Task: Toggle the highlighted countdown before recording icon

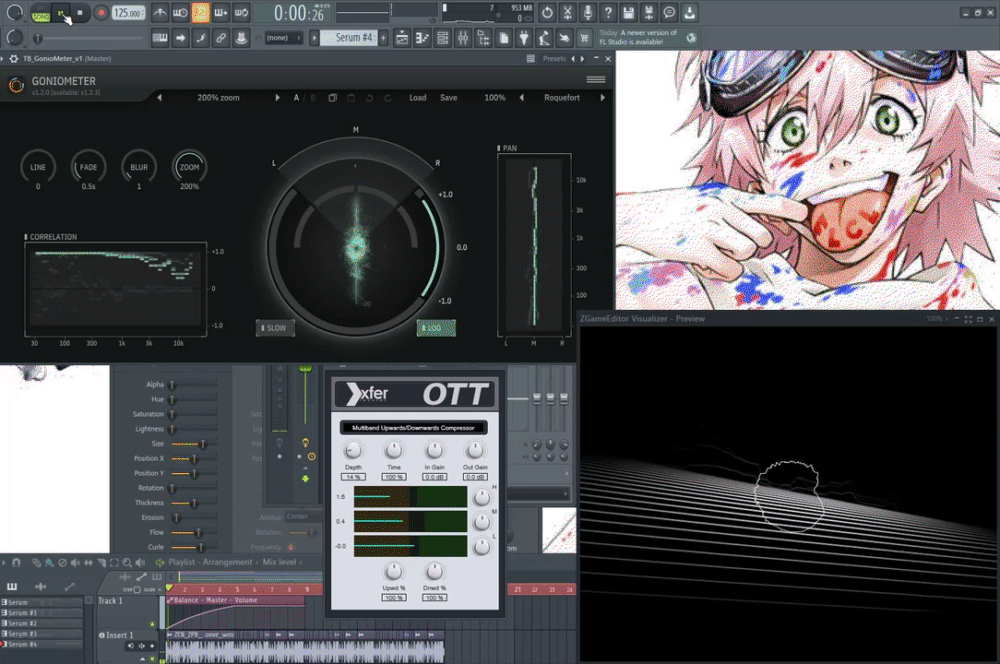Action: (x=200, y=12)
